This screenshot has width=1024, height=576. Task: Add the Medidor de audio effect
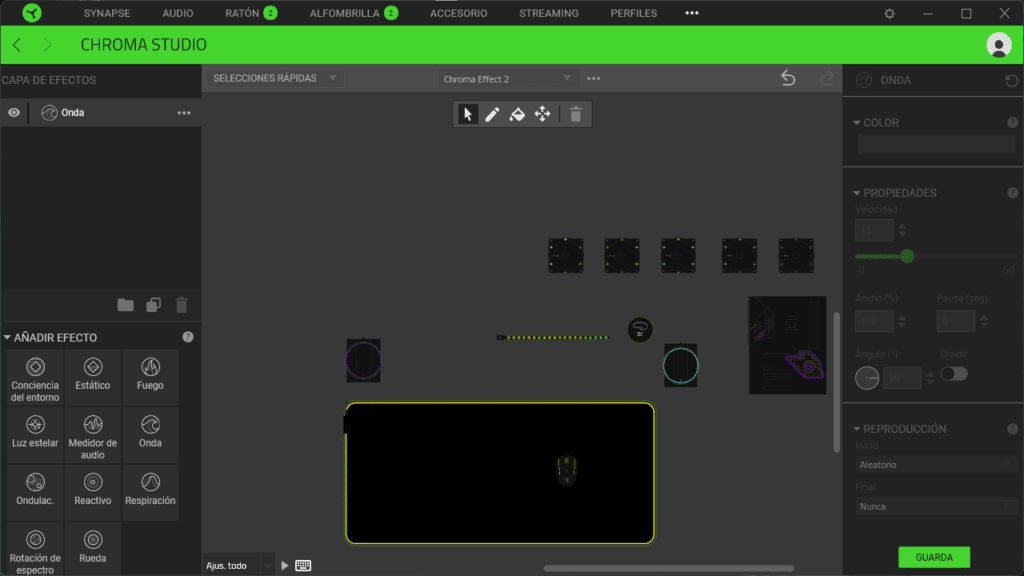(x=93, y=436)
